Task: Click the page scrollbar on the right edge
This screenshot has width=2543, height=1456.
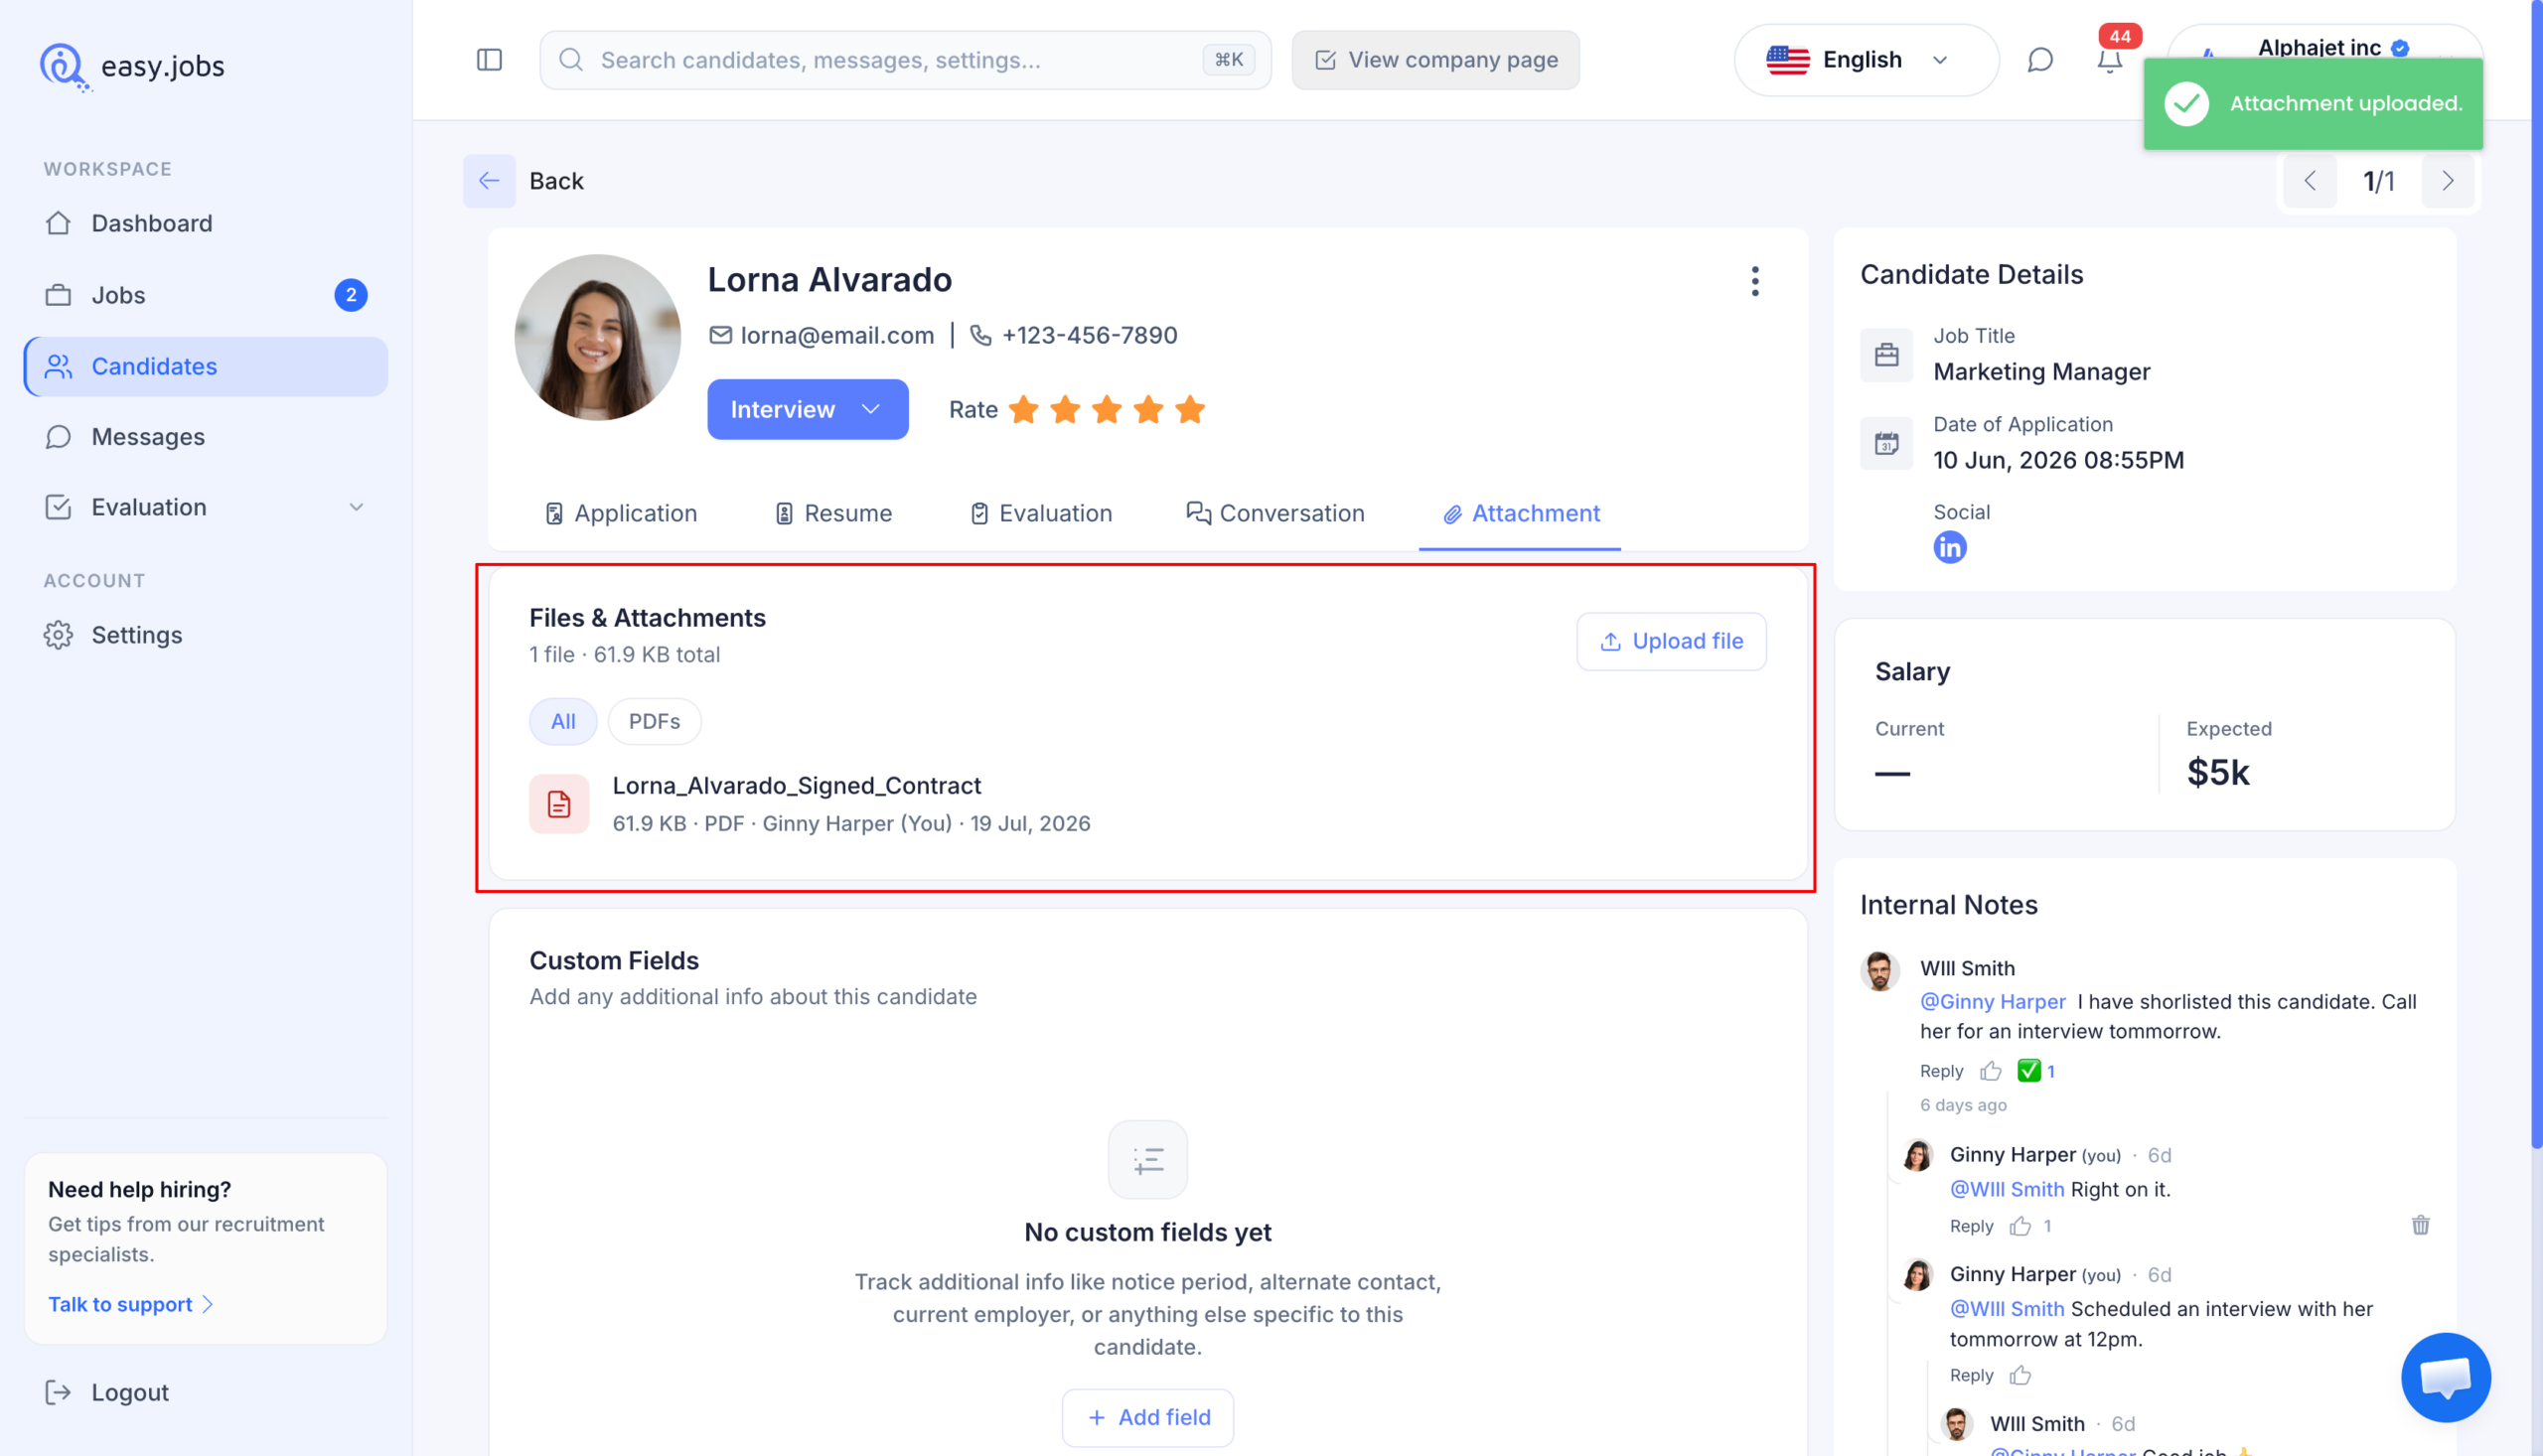Action: point(2535,575)
